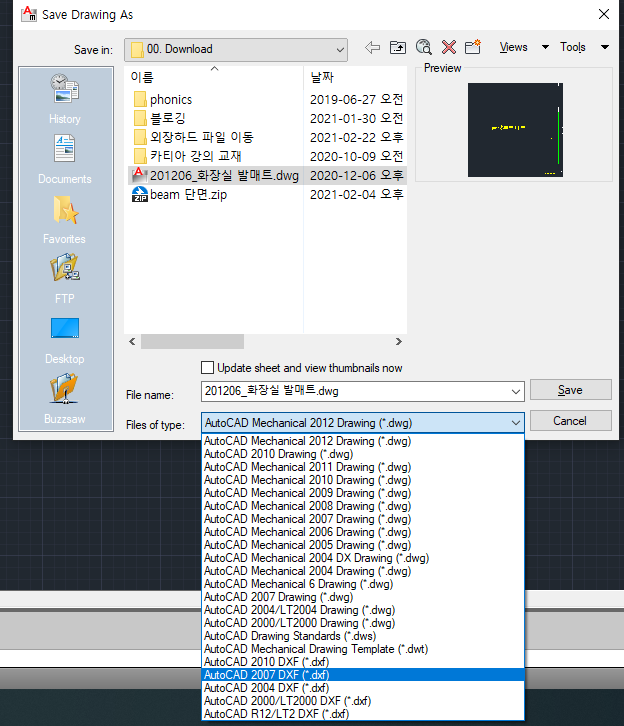Click the file list scroll-right arrow

click(x=398, y=342)
